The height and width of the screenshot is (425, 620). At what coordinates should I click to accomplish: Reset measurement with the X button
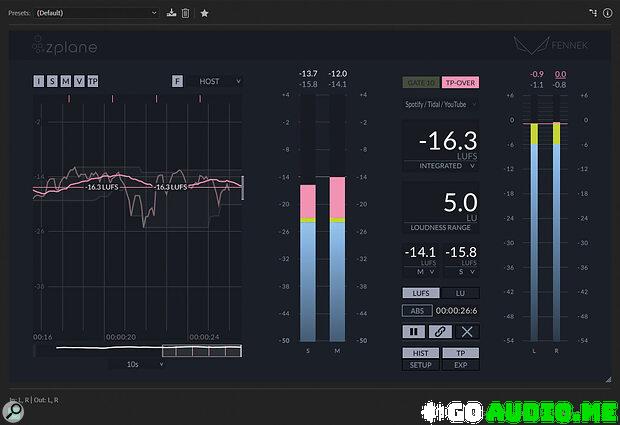[467, 331]
